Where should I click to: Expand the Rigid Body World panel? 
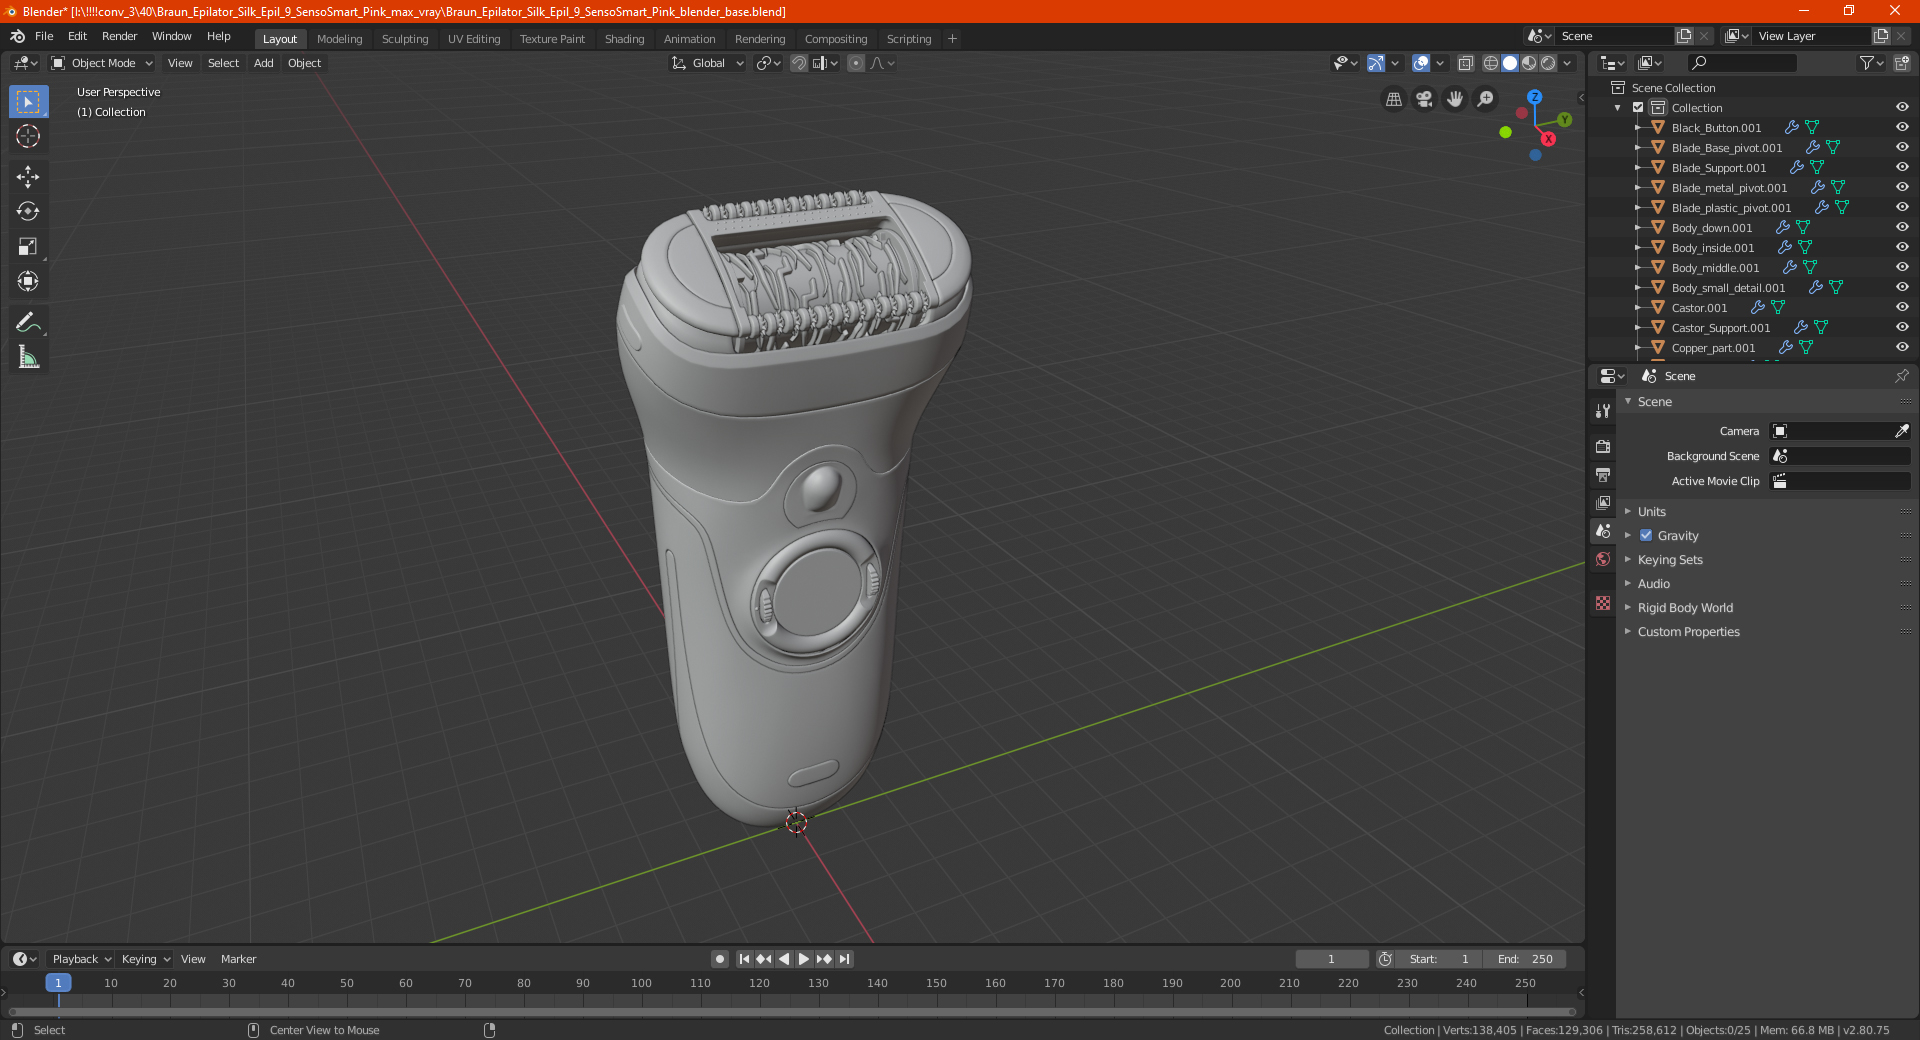[1685, 607]
